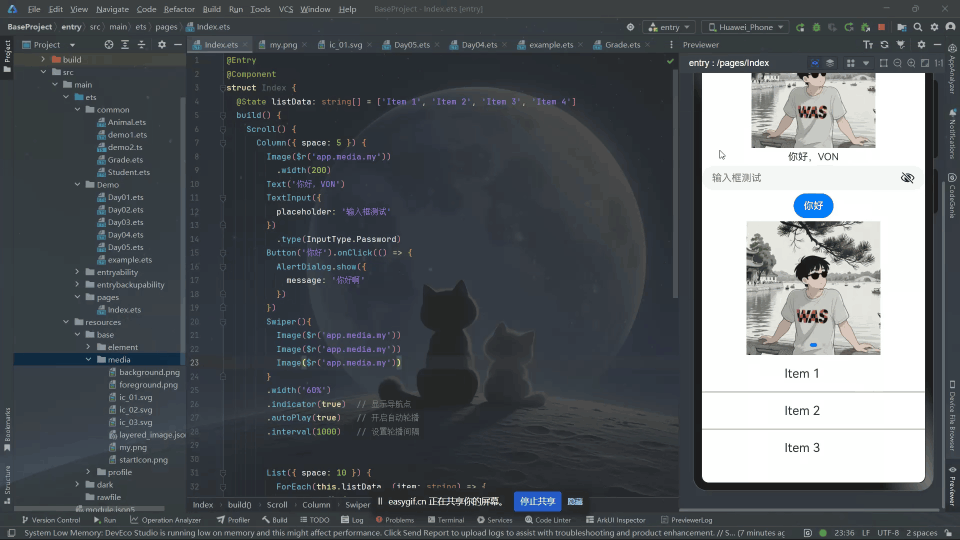Open ArkUI Inspector tool window

coord(615,520)
